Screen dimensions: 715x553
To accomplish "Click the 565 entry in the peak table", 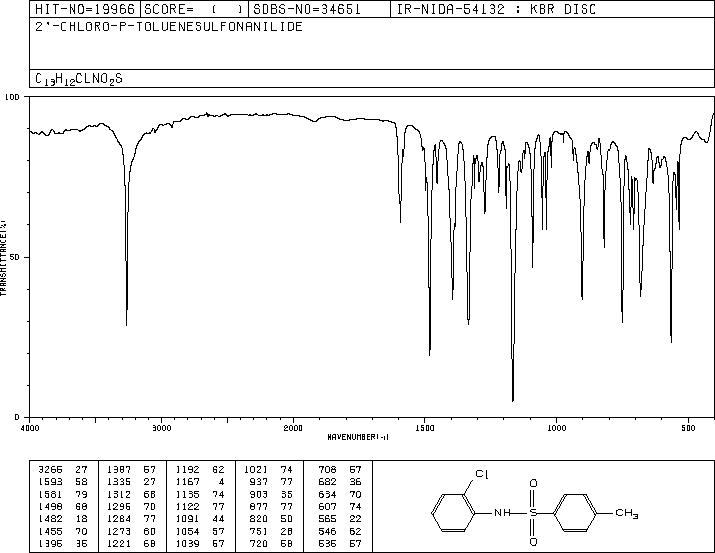I will [327, 519].
